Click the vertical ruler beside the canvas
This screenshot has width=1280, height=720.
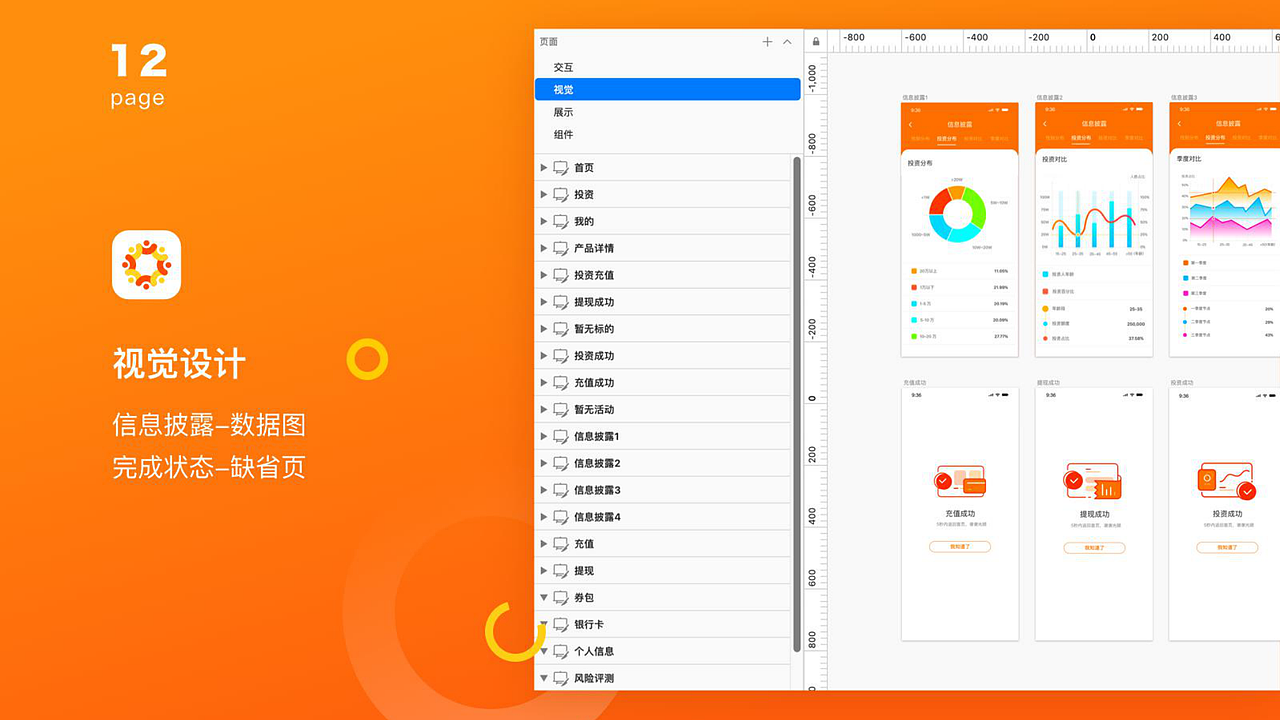816,370
